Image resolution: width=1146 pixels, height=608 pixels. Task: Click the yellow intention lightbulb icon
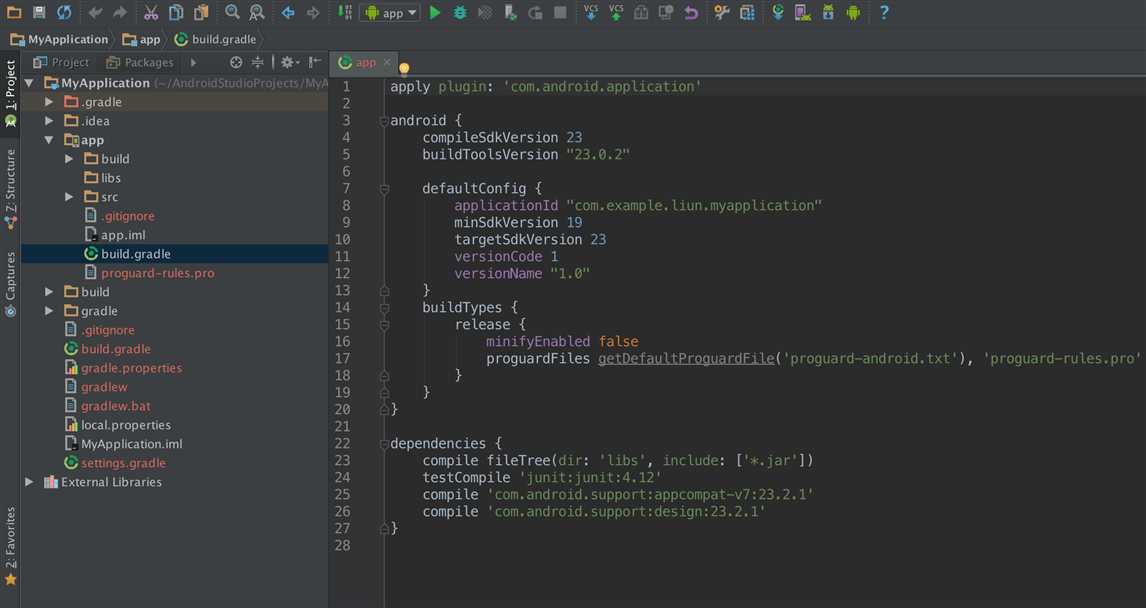403,69
